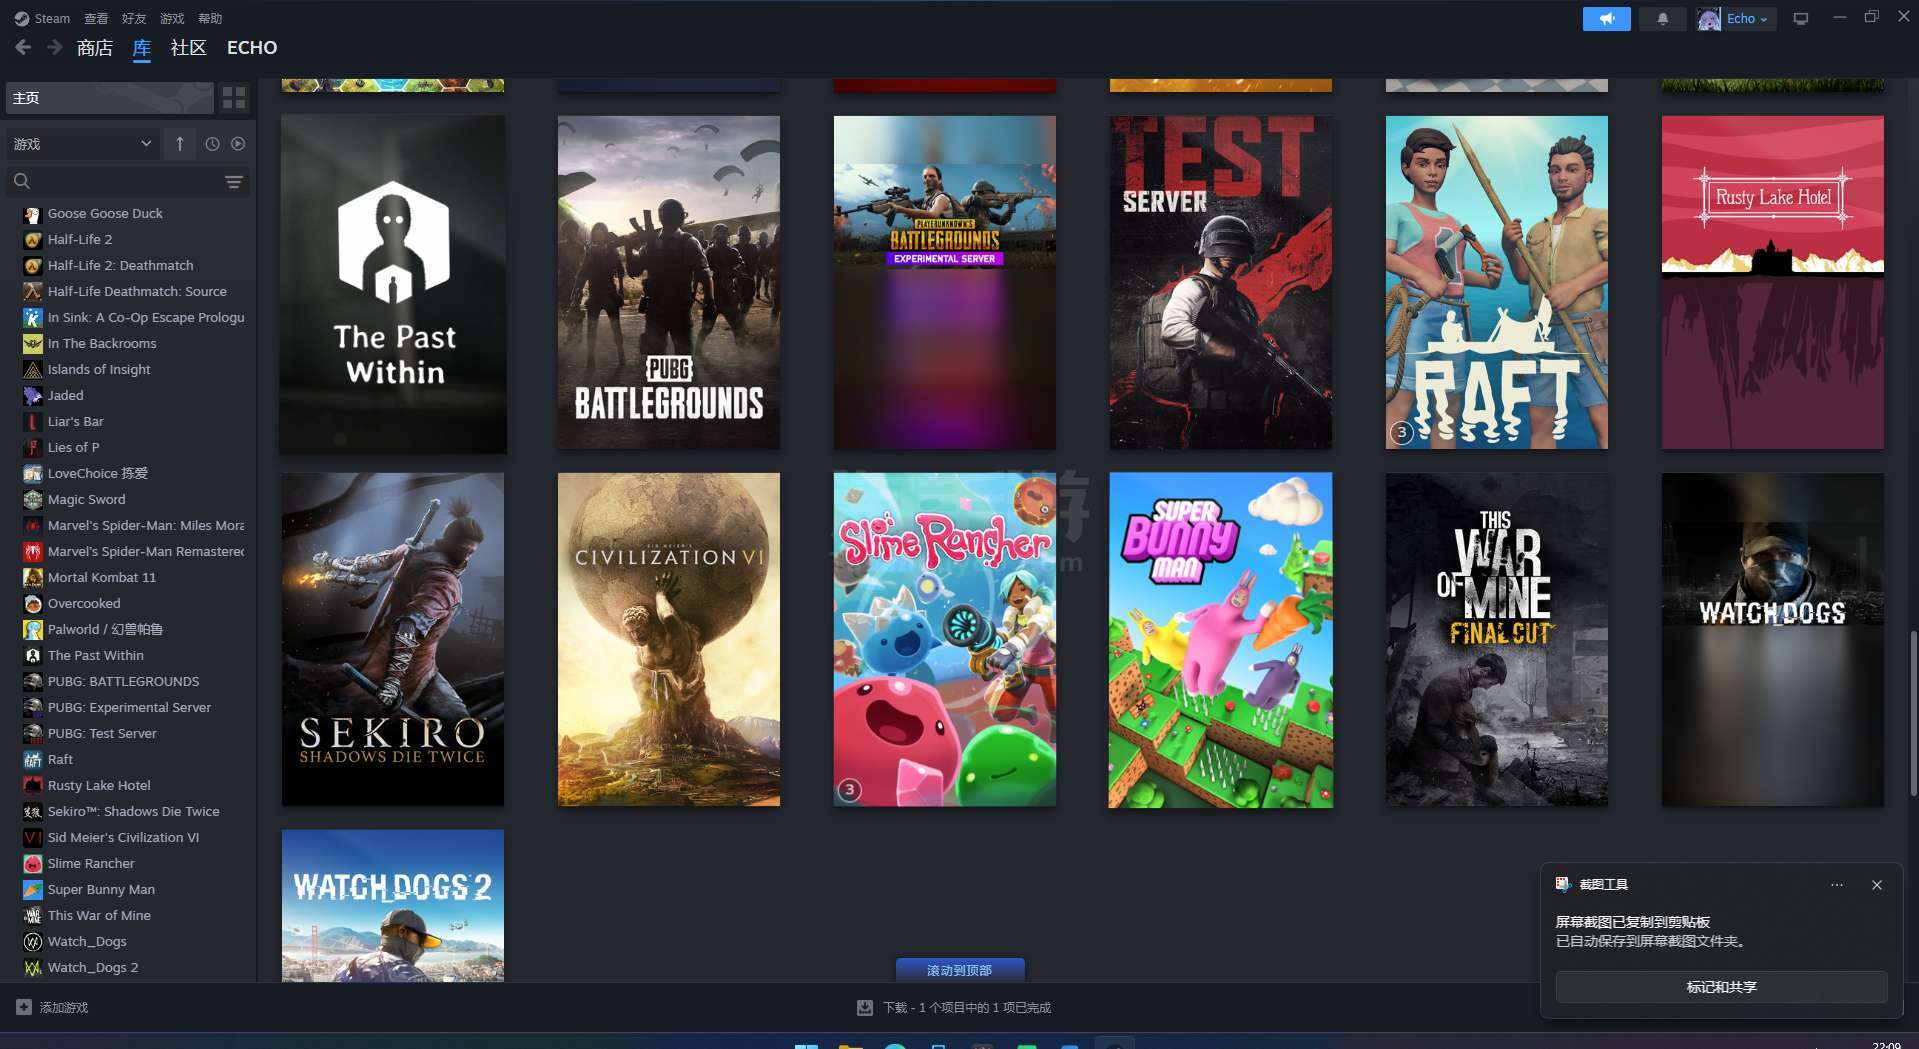
Task: Select the Sekiro game cover thumbnail
Action: coord(393,640)
